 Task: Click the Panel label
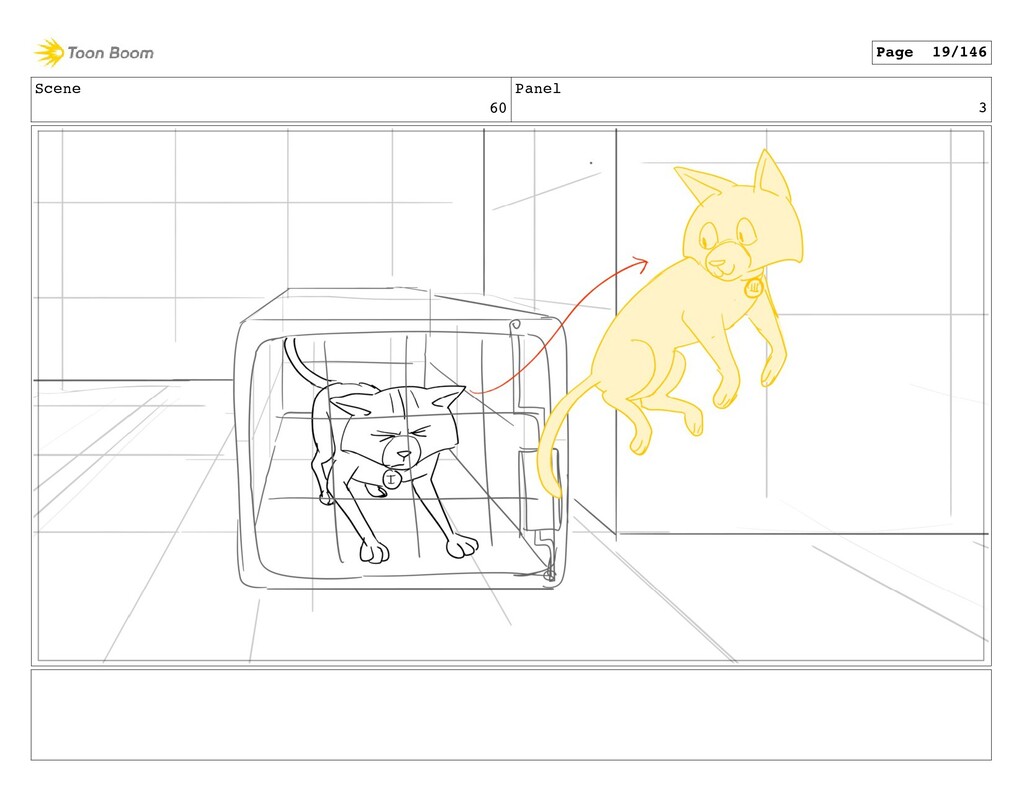pyautogui.click(x=537, y=89)
